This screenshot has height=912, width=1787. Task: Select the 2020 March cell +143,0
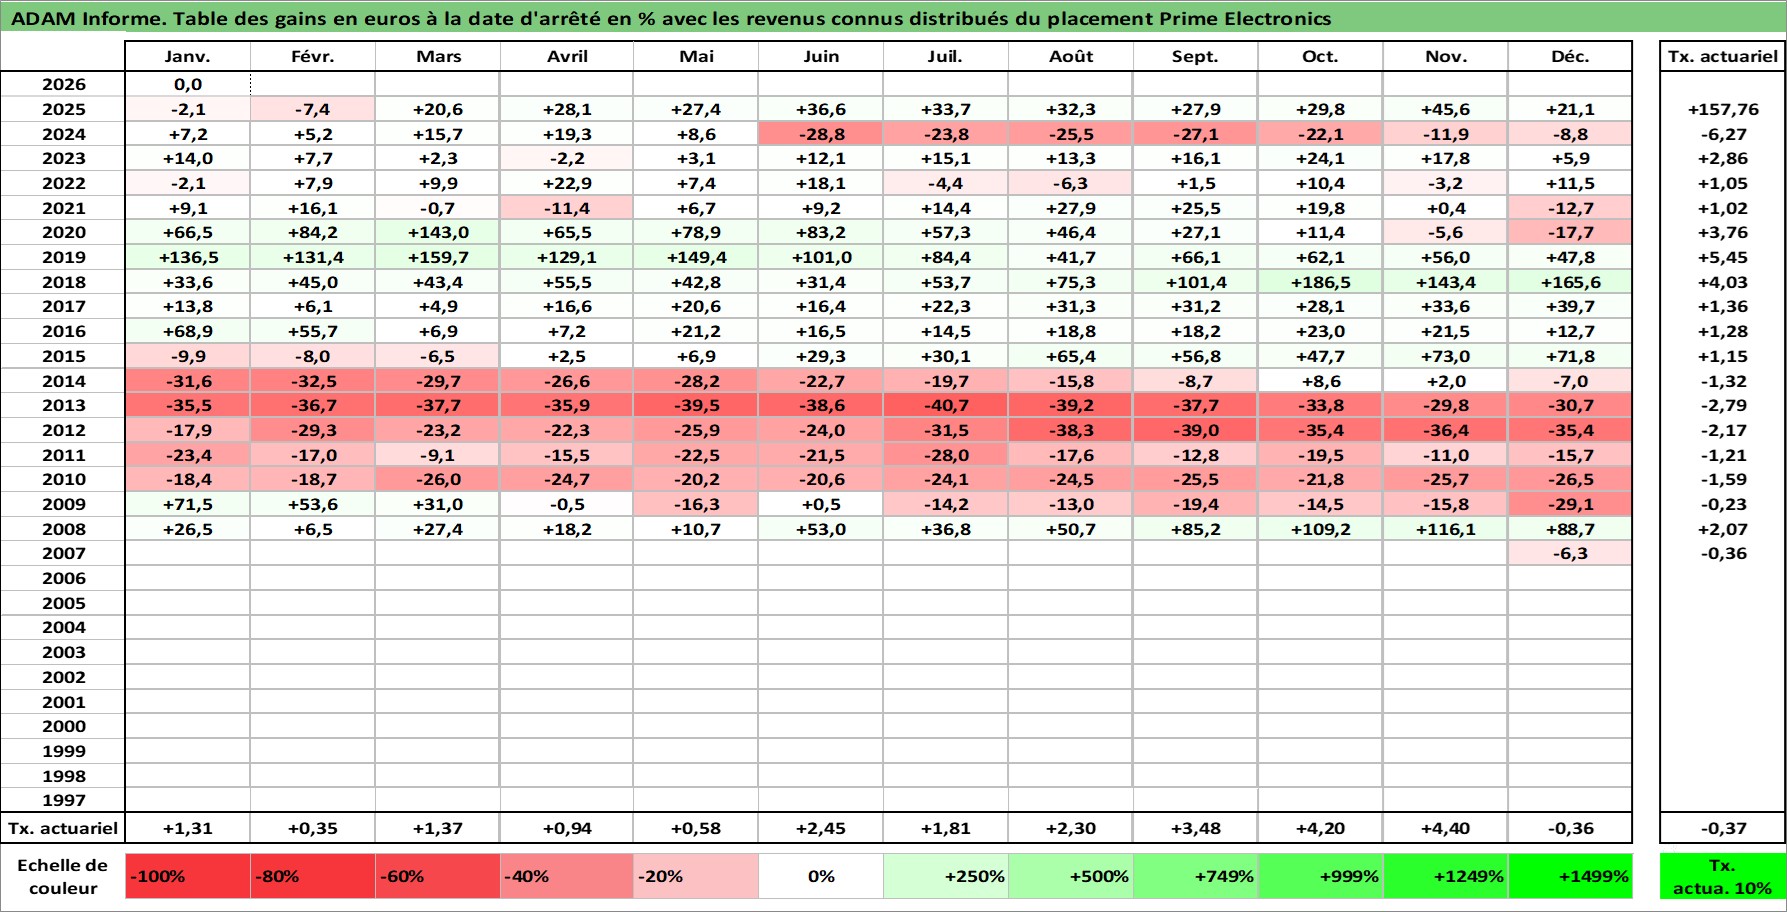click(437, 232)
